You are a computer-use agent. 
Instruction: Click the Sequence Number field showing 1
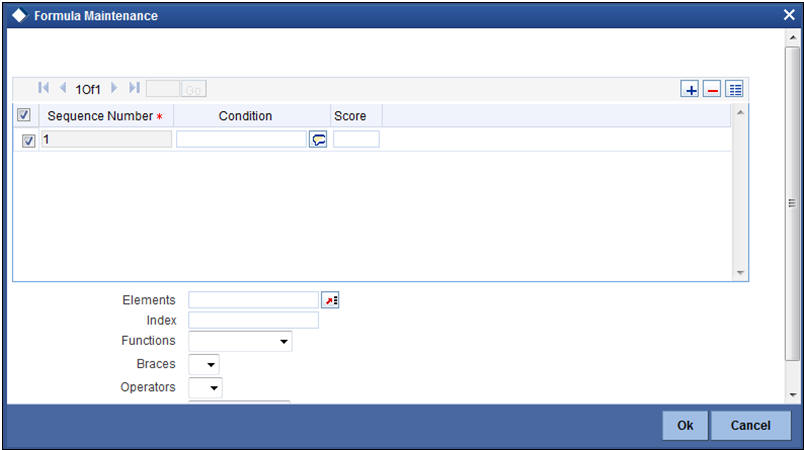point(106,139)
